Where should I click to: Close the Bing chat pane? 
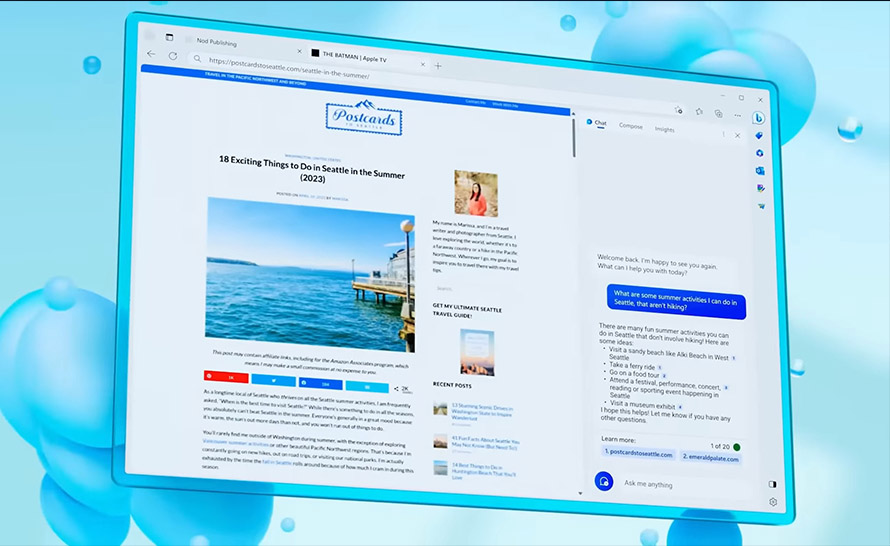coord(737,135)
